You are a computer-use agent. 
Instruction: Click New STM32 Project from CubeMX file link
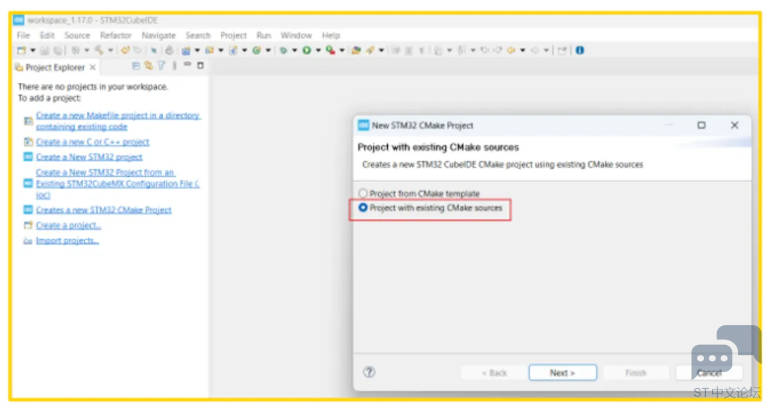[117, 184]
